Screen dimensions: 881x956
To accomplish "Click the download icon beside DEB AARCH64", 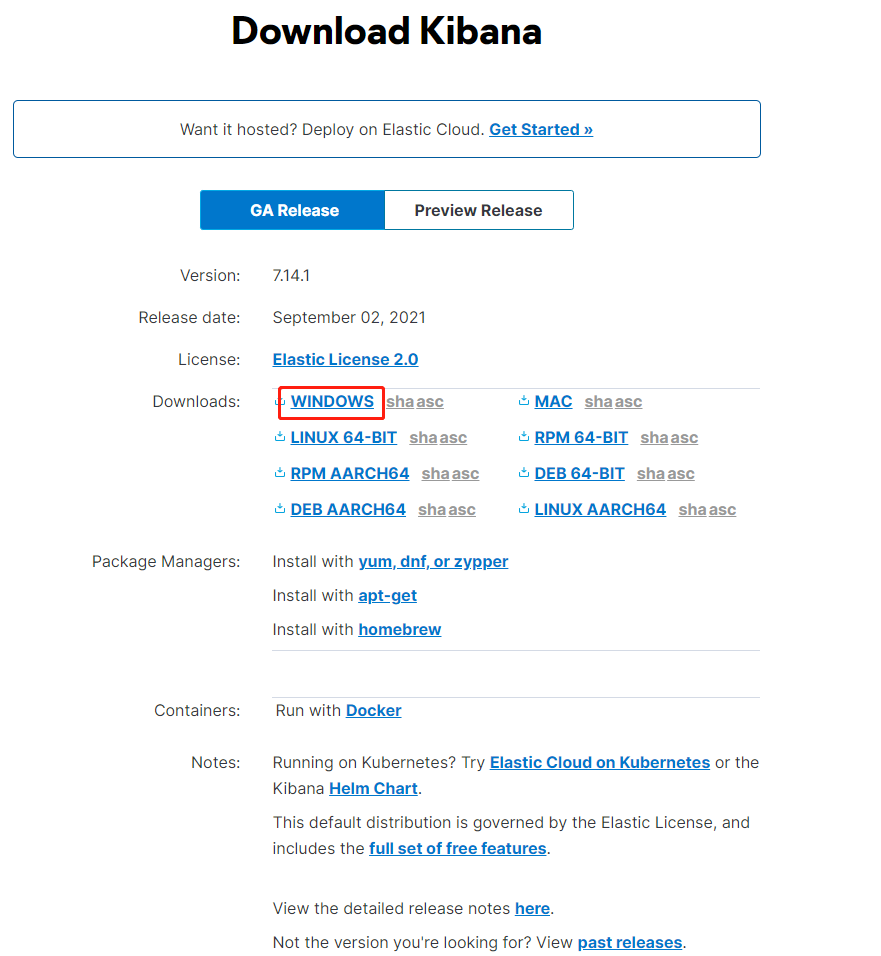I will pos(280,510).
